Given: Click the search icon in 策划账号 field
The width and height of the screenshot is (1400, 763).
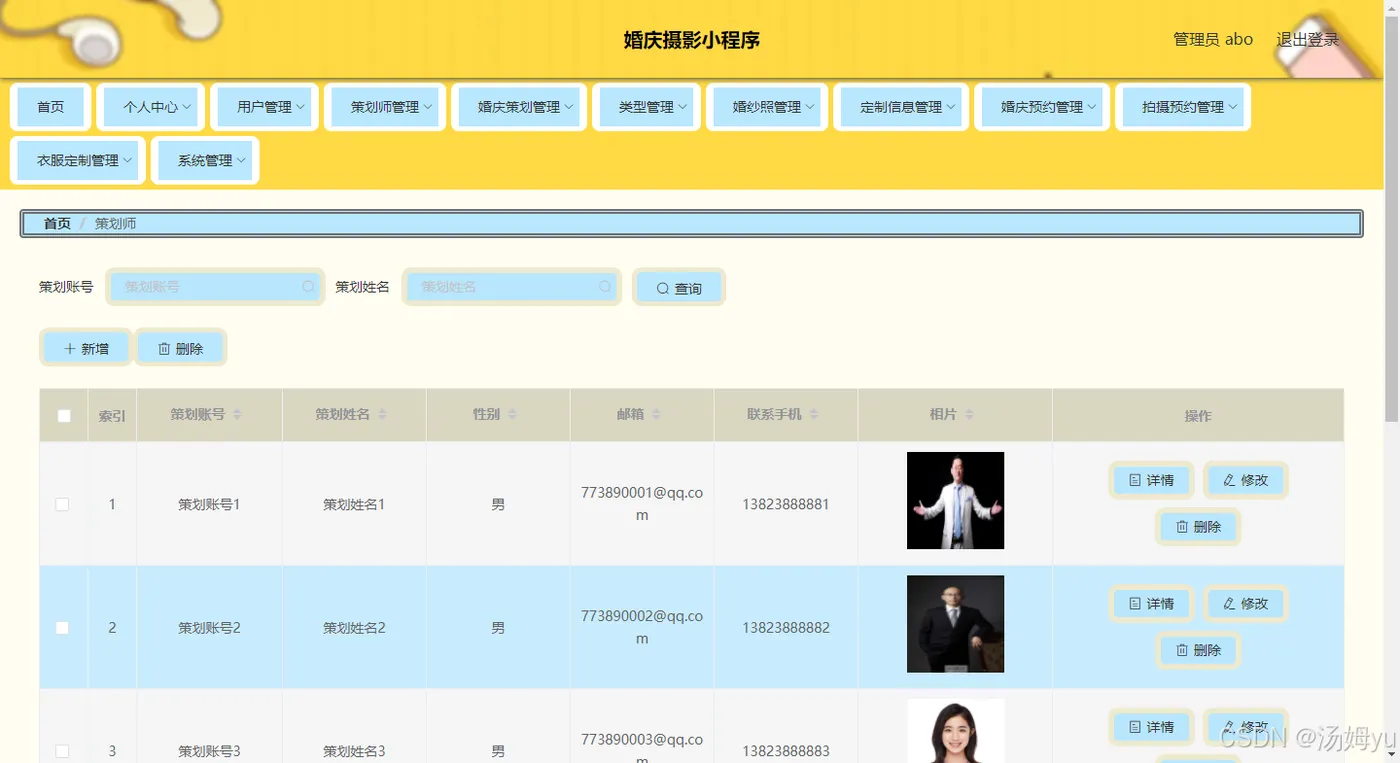Looking at the screenshot, I should coord(309,287).
